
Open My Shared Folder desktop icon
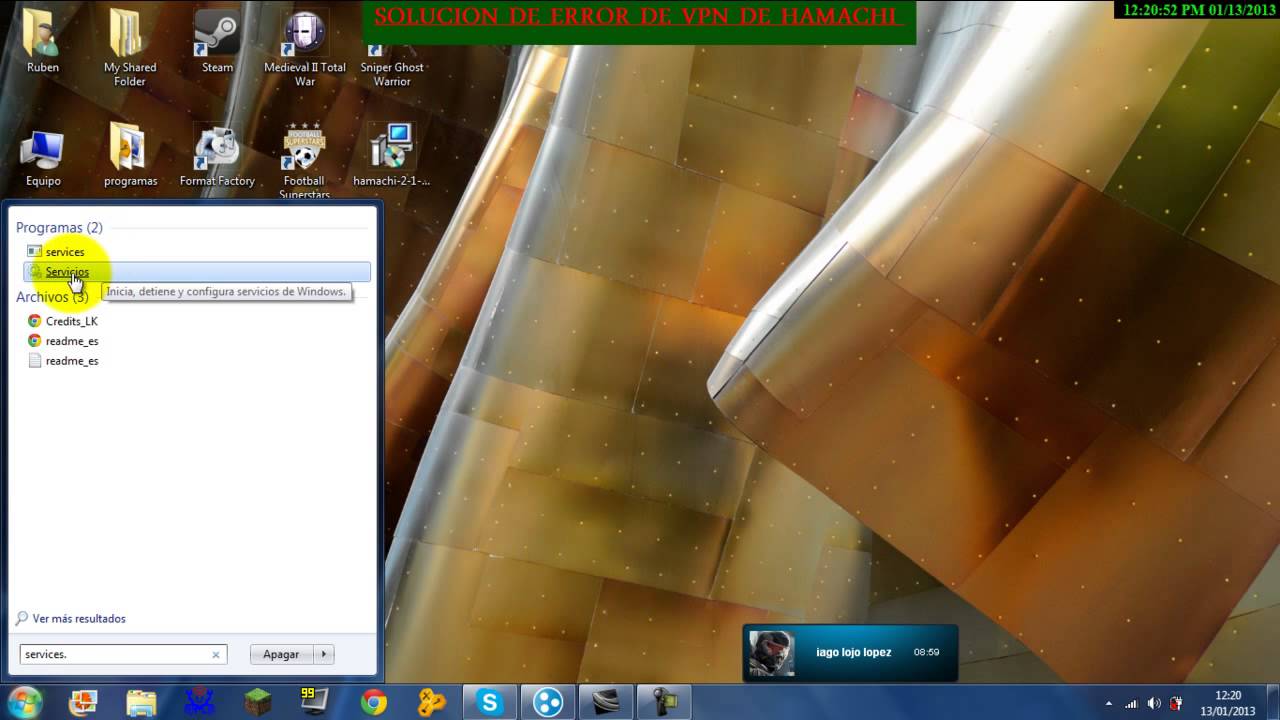click(x=130, y=48)
